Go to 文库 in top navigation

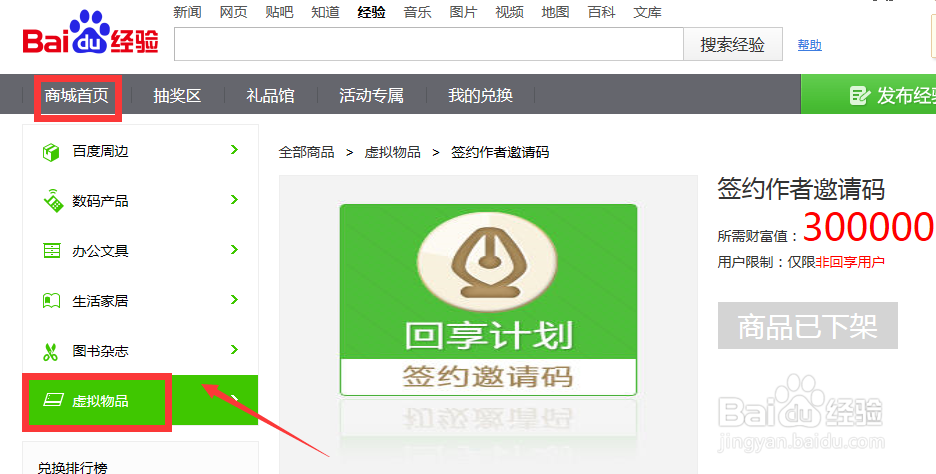point(647,12)
